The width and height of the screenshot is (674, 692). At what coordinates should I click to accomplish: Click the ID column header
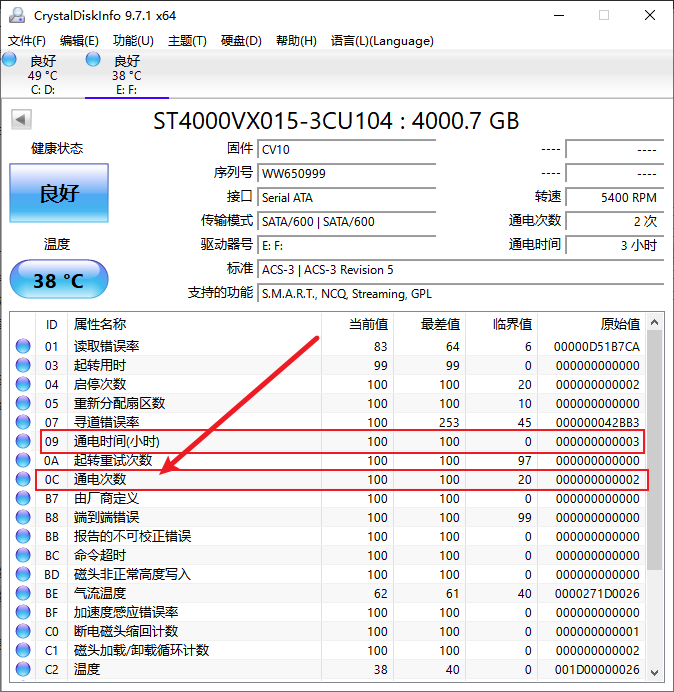point(51,325)
